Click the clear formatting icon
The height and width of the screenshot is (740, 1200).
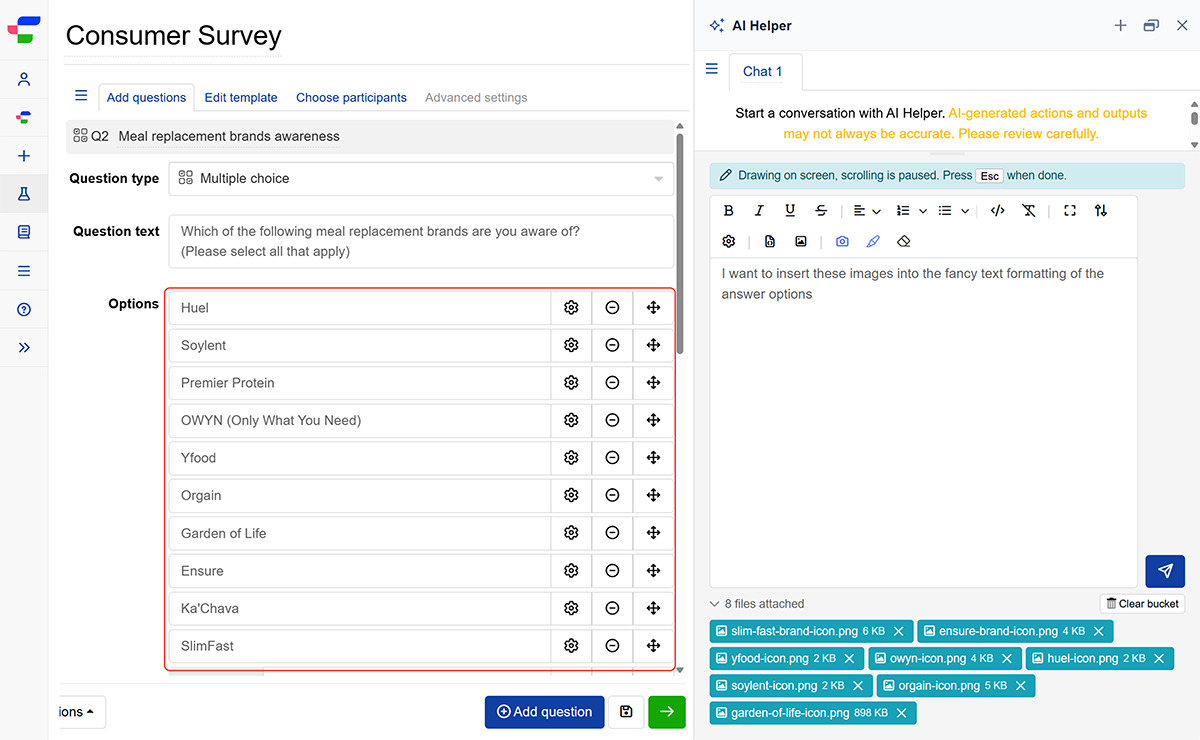point(1028,211)
